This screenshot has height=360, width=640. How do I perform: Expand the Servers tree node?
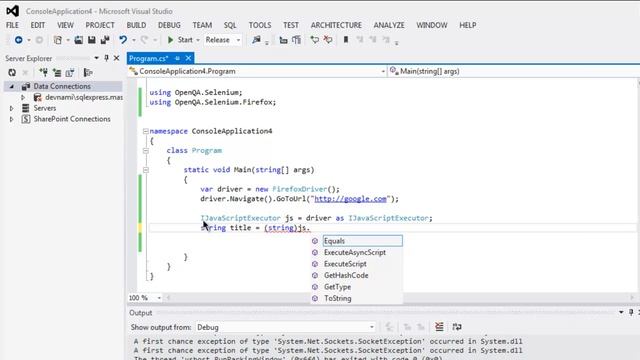(x=11, y=108)
